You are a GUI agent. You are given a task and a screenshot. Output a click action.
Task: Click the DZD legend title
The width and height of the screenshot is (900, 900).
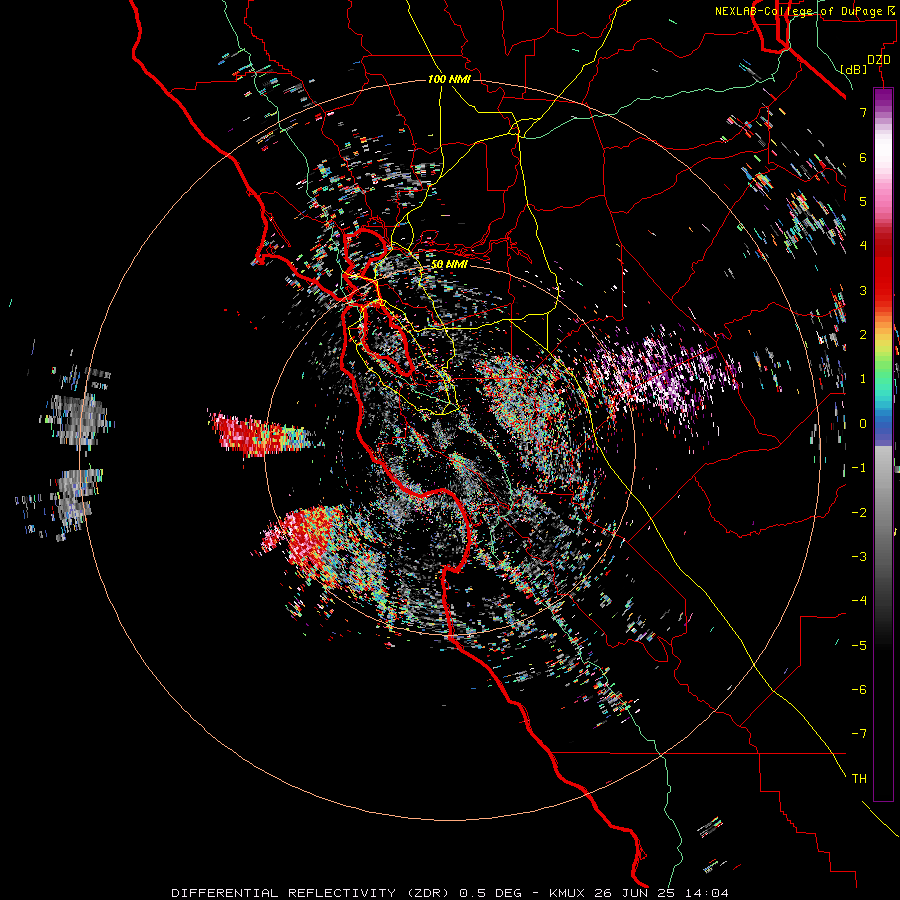coord(879,60)
